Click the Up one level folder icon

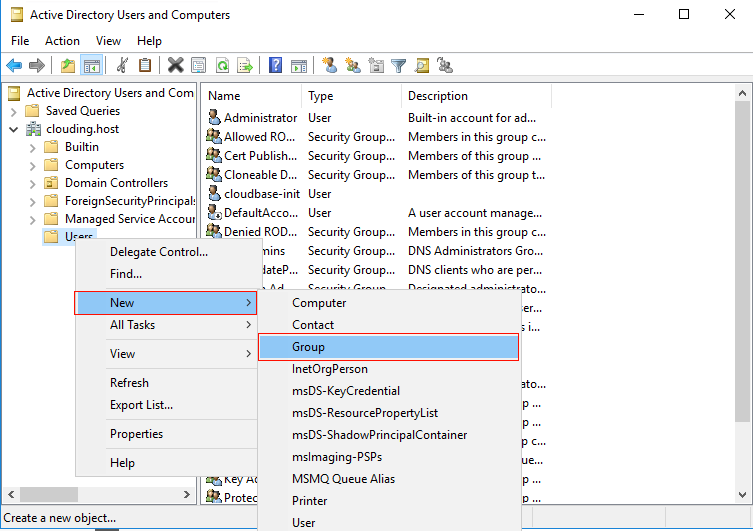pyautogui.click(x=68, y=65)
